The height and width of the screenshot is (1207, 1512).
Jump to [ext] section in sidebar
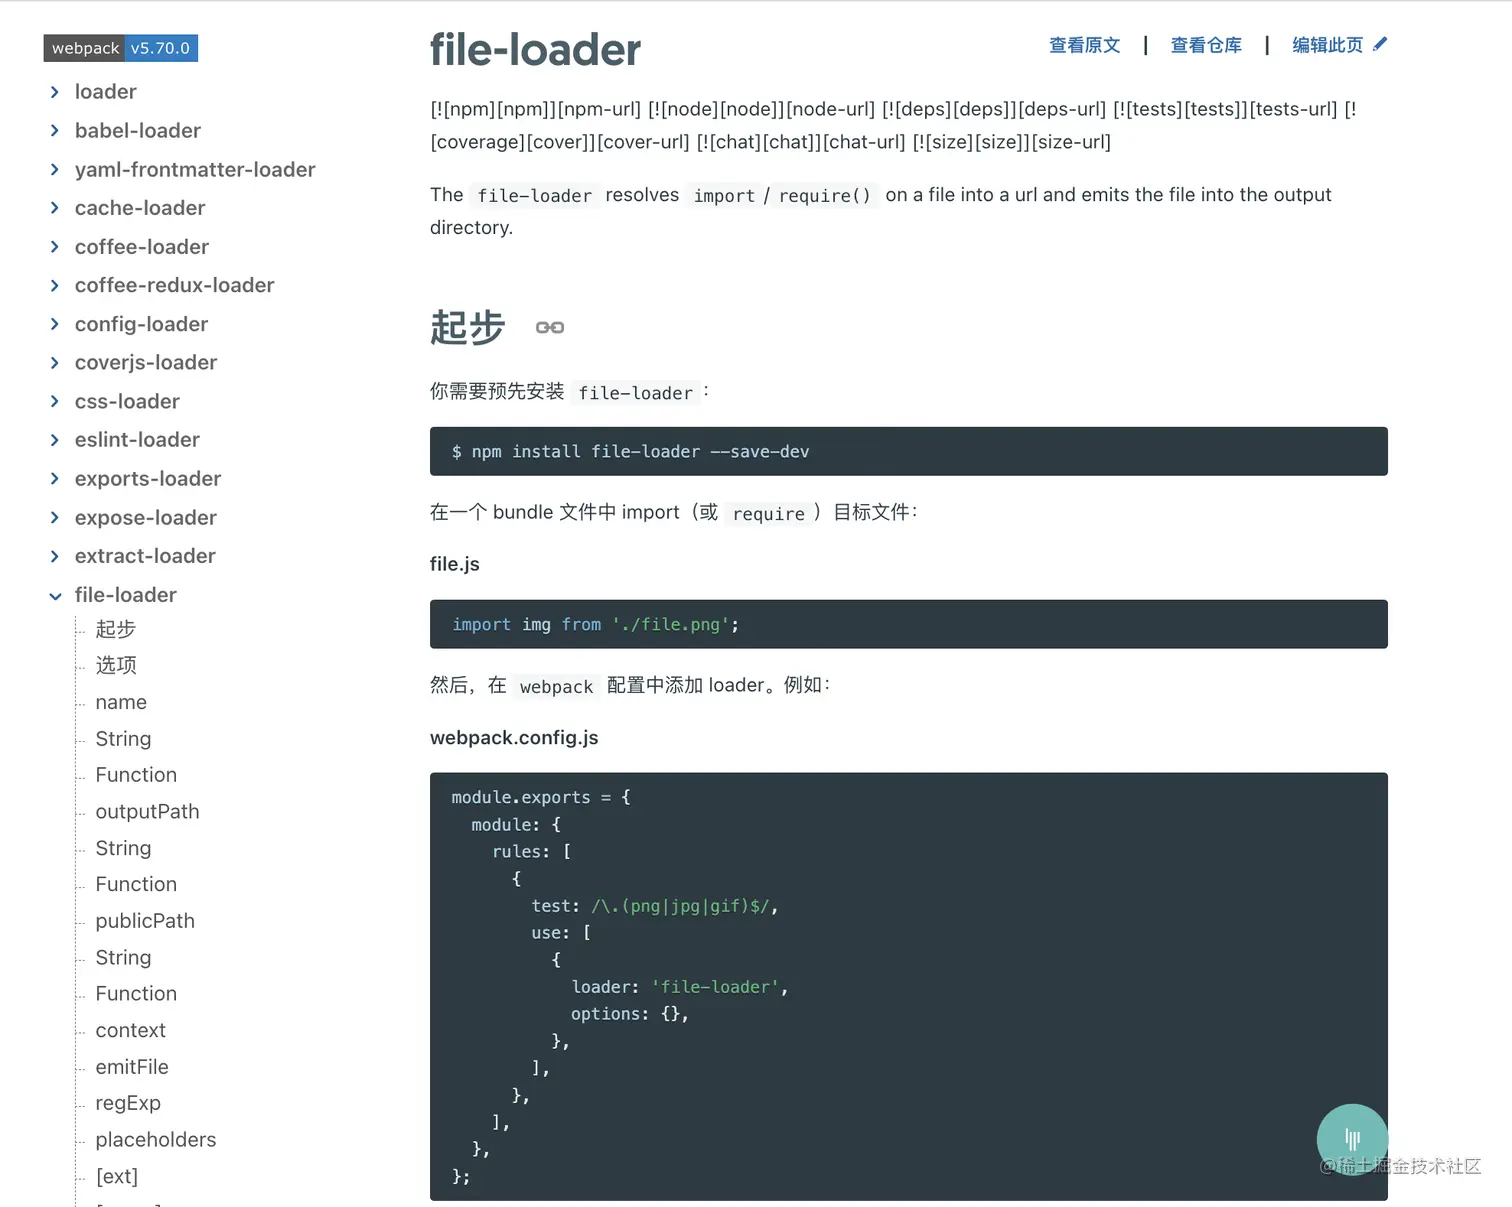117,1177
